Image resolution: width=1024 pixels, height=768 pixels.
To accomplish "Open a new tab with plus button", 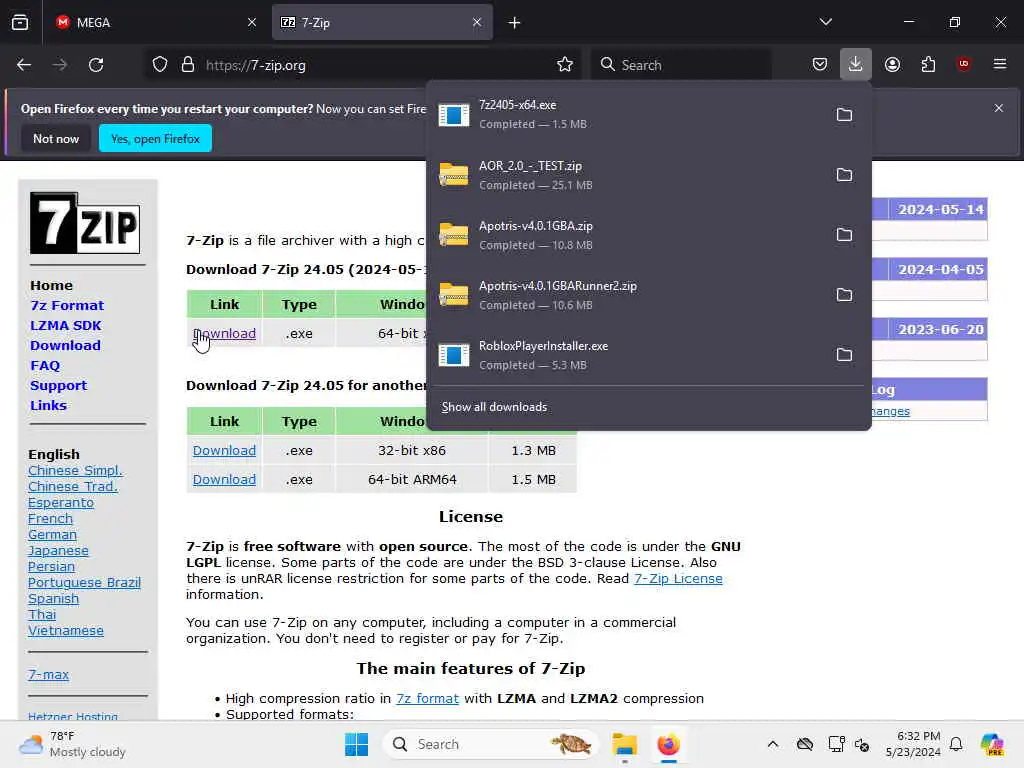I will [x=515, y=23].
